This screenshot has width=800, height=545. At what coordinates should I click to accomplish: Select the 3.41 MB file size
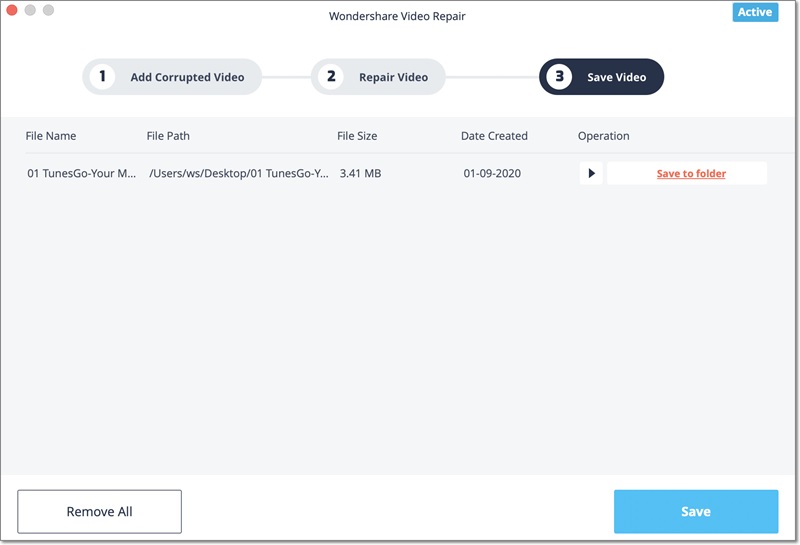(360, 174)
